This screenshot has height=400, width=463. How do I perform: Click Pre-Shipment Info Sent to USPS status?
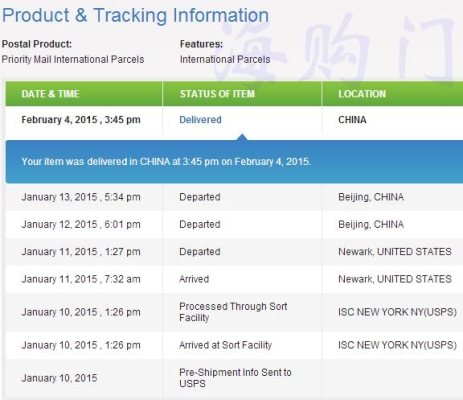coord(235,378)
